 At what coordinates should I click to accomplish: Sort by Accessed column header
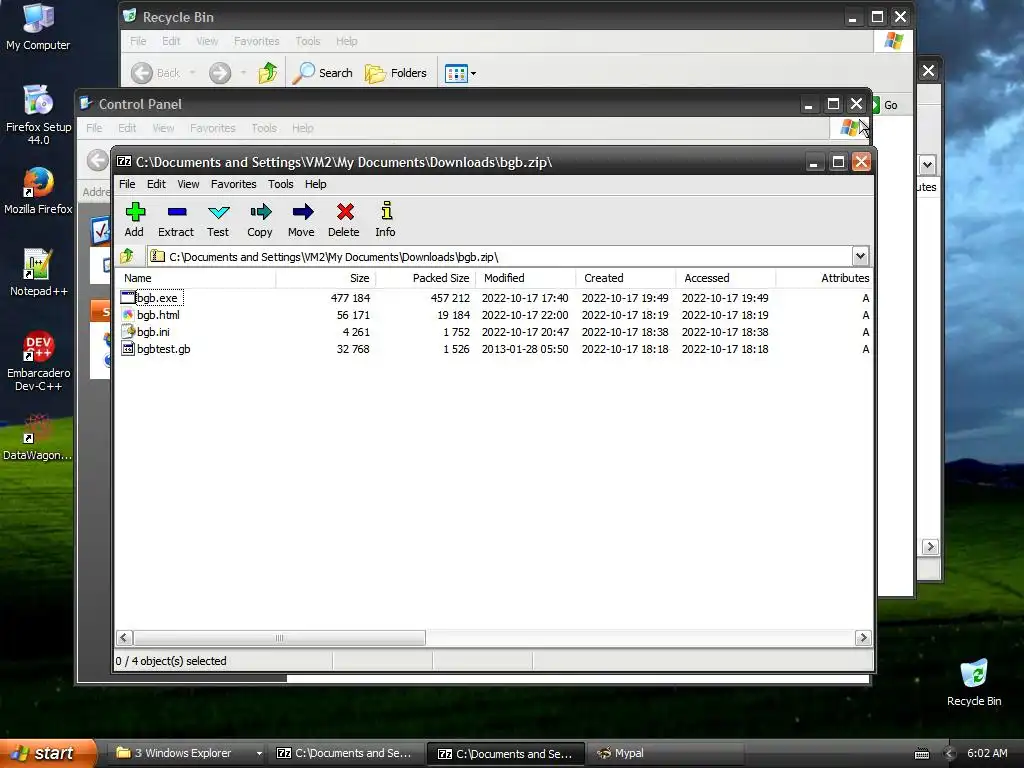[x=726, y=278]
